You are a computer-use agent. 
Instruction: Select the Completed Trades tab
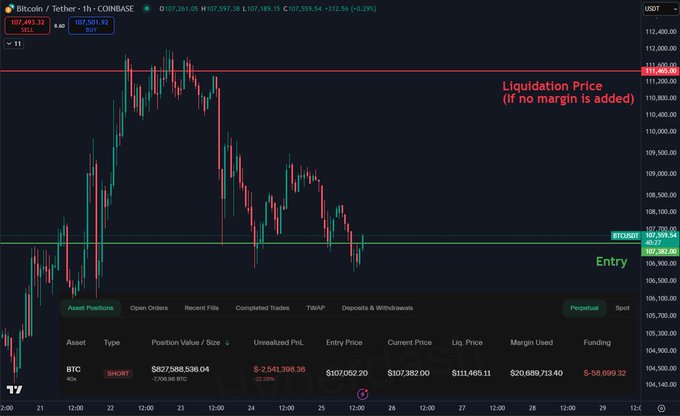click(262, 308)
